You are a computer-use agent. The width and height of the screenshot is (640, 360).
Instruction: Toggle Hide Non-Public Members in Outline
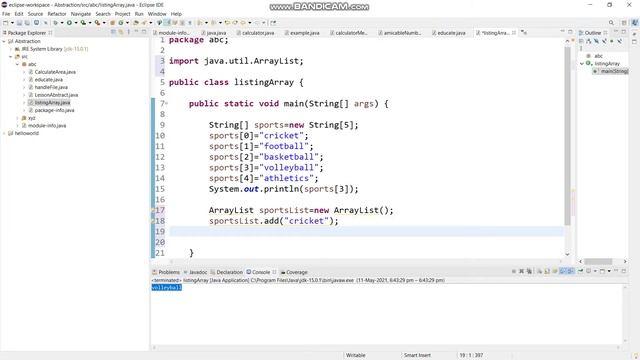[611, 41]
